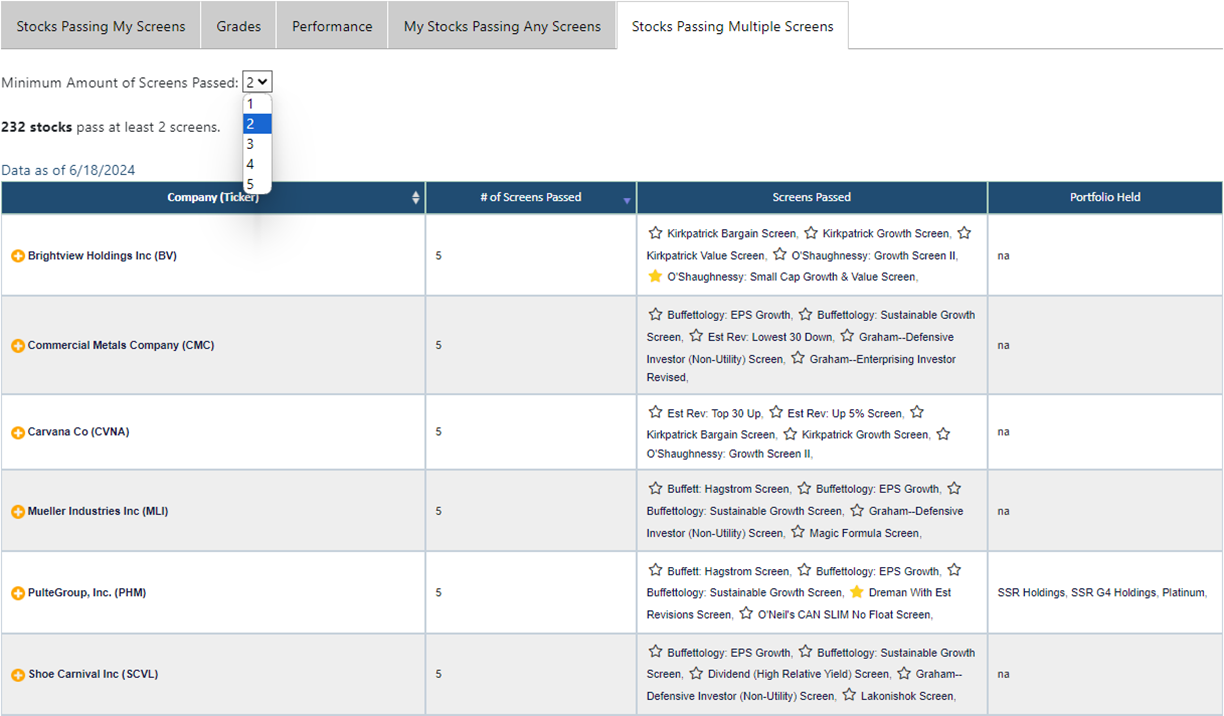1224x716 pixels.
Task: Star Kirkpatrick Growth Screen in Brightview row
Action: 810,233
